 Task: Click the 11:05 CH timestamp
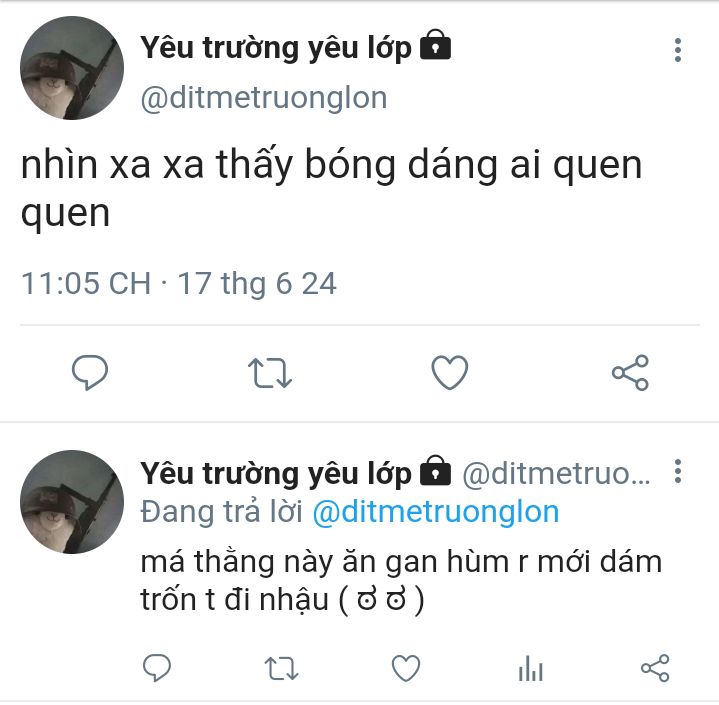[x=86, y=283]
